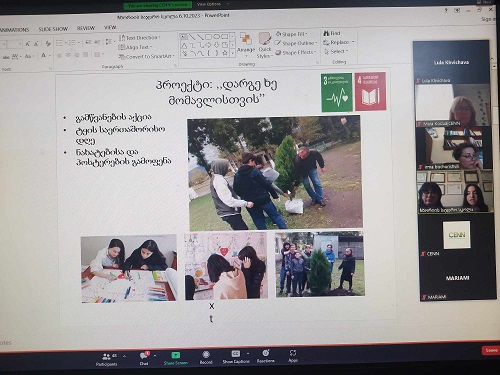Select the Oval shape in shapes gallery

click(217, 37)
